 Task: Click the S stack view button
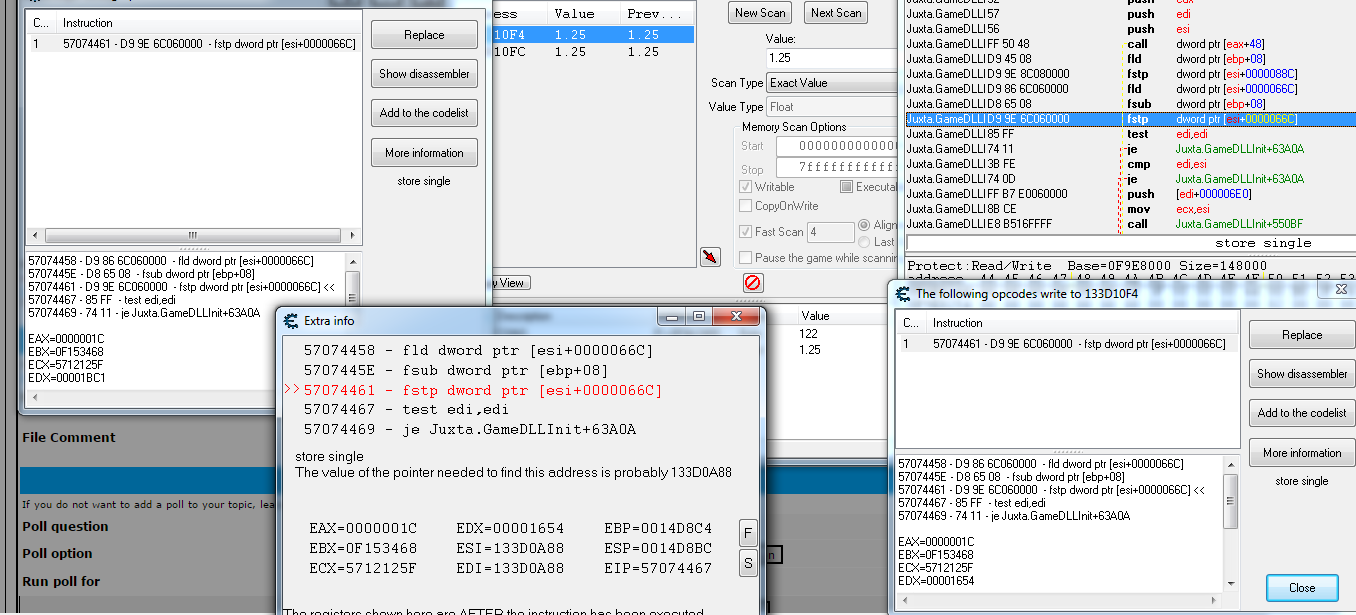748,562
